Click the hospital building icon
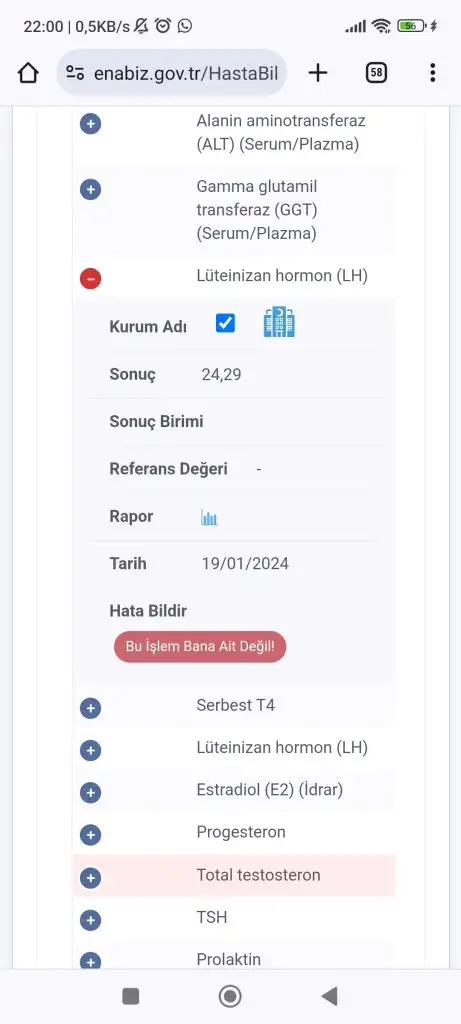461x1024 pixels. [279, 323]
